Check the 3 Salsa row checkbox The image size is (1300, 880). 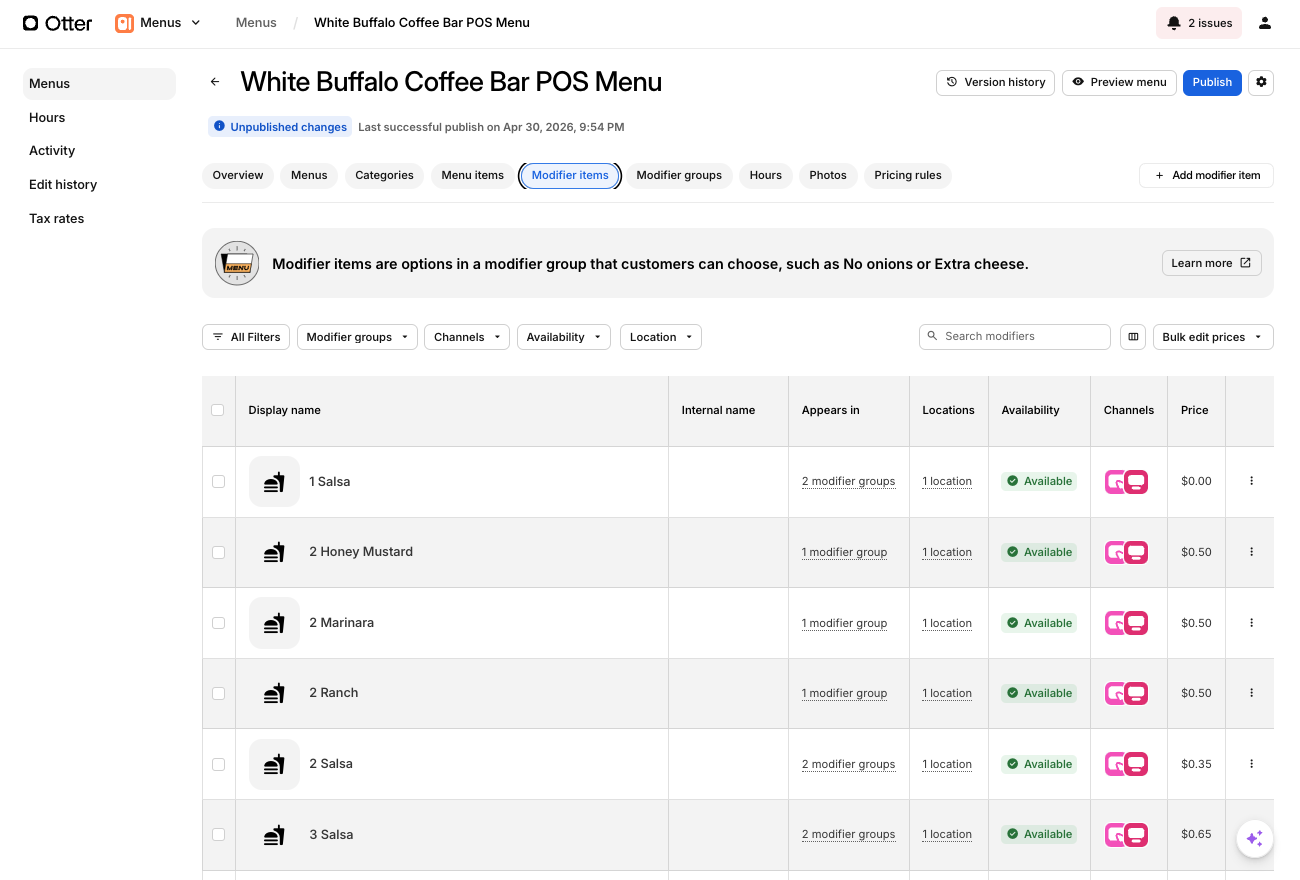tap(218, 834)
